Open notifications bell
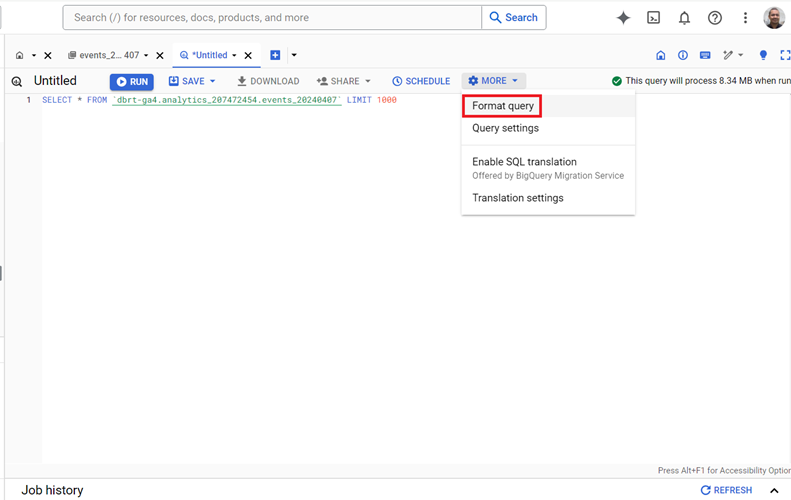This screenshot has width=791, height=500. pyautogui.click(x=684, y=18)
